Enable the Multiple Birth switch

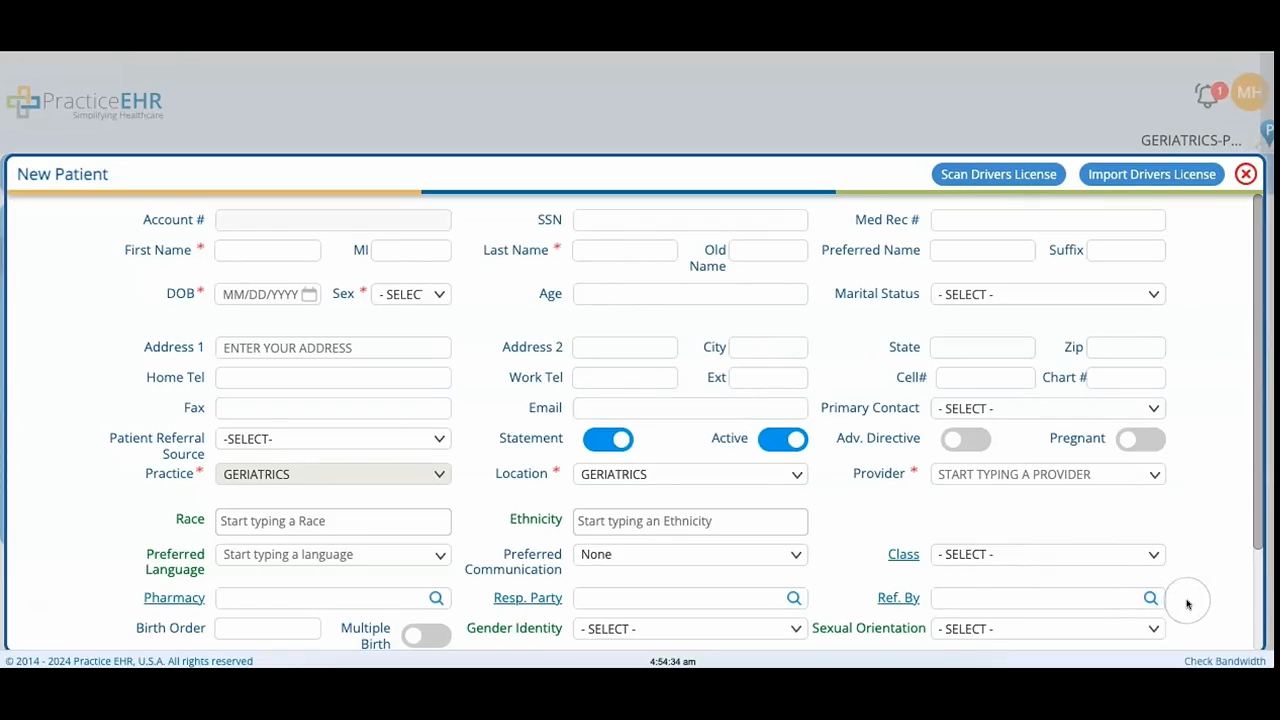pyautogui.click(x=427, y=636)
